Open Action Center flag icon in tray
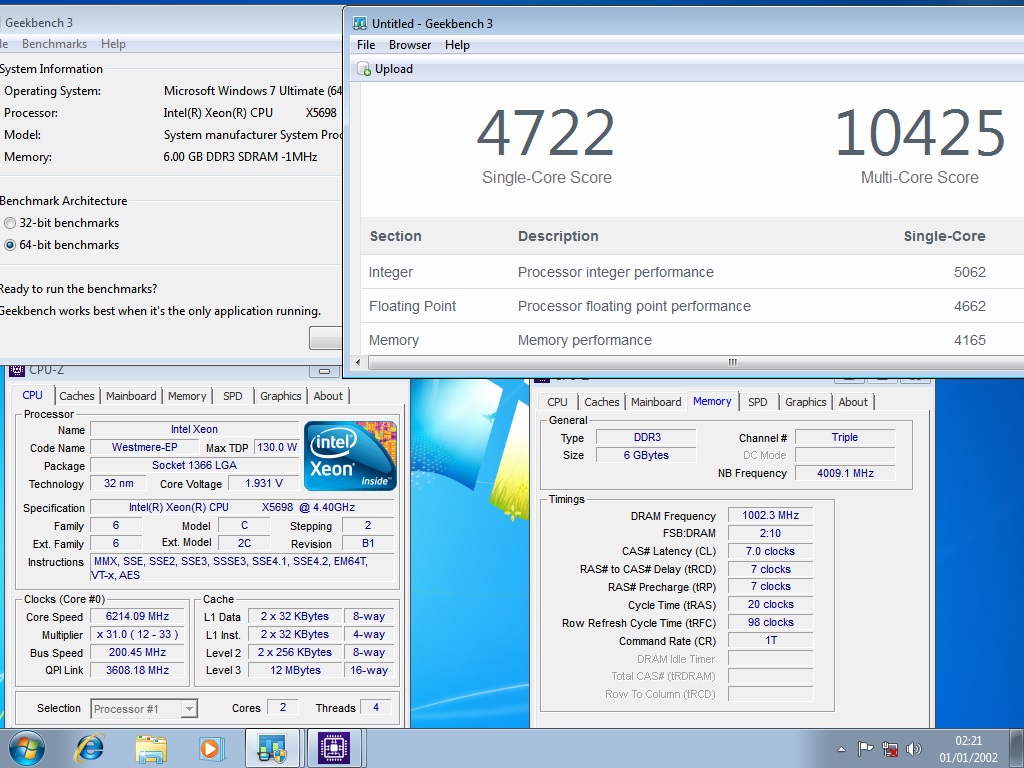Viewport: 1024px width, 768px height. coord(866,749)
